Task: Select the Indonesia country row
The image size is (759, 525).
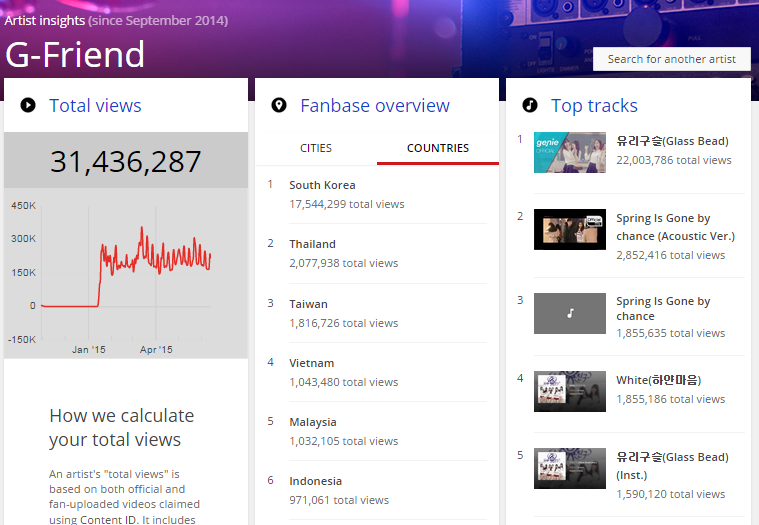Action: pos(378,490)
